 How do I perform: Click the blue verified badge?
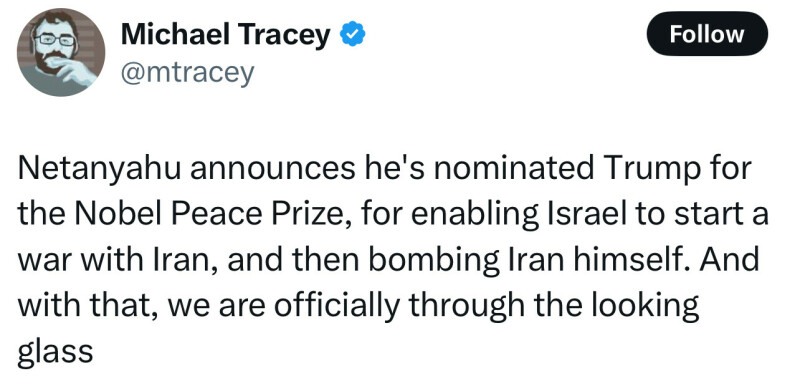353,35
